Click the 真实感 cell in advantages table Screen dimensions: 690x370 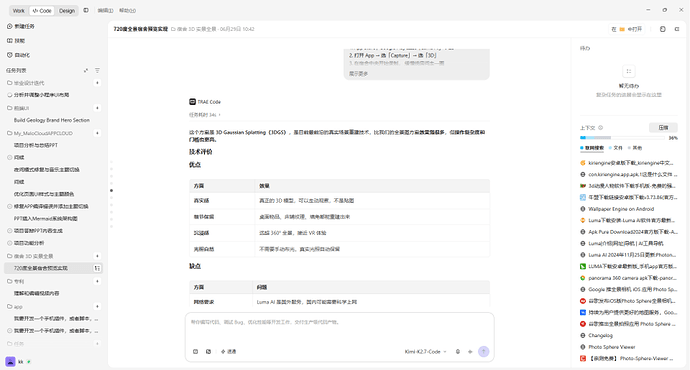pyautogui.click(x=222, y=201)
